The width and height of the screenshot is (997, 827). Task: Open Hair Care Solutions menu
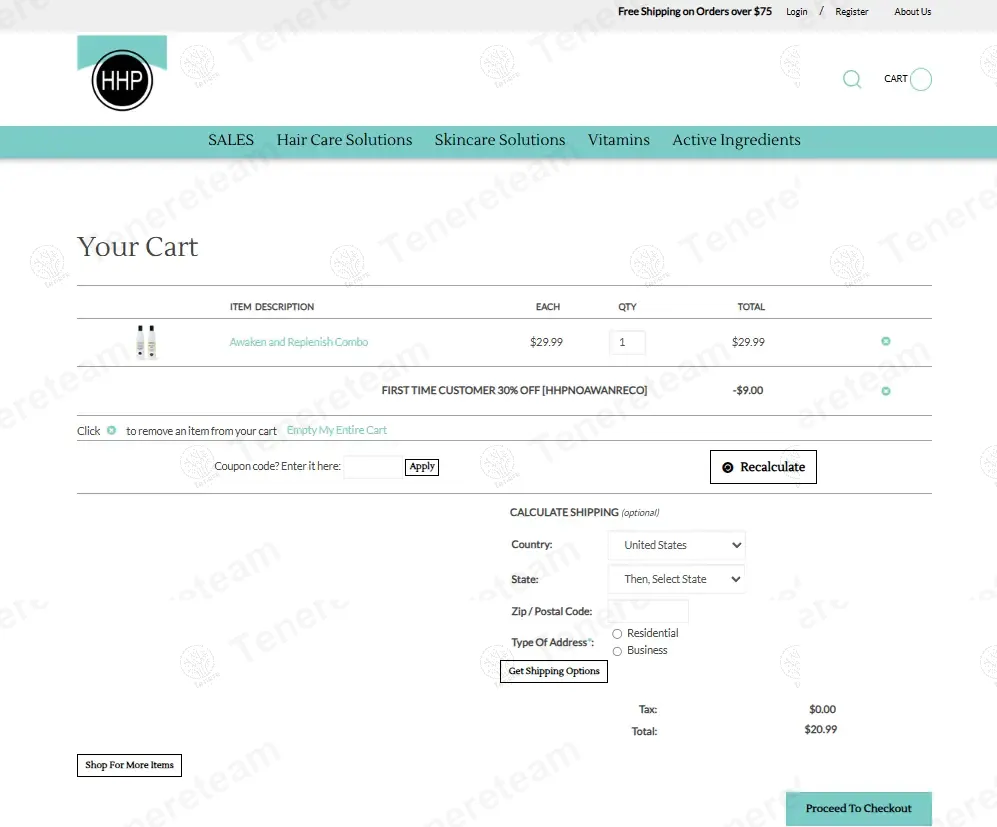coord(344,140)
